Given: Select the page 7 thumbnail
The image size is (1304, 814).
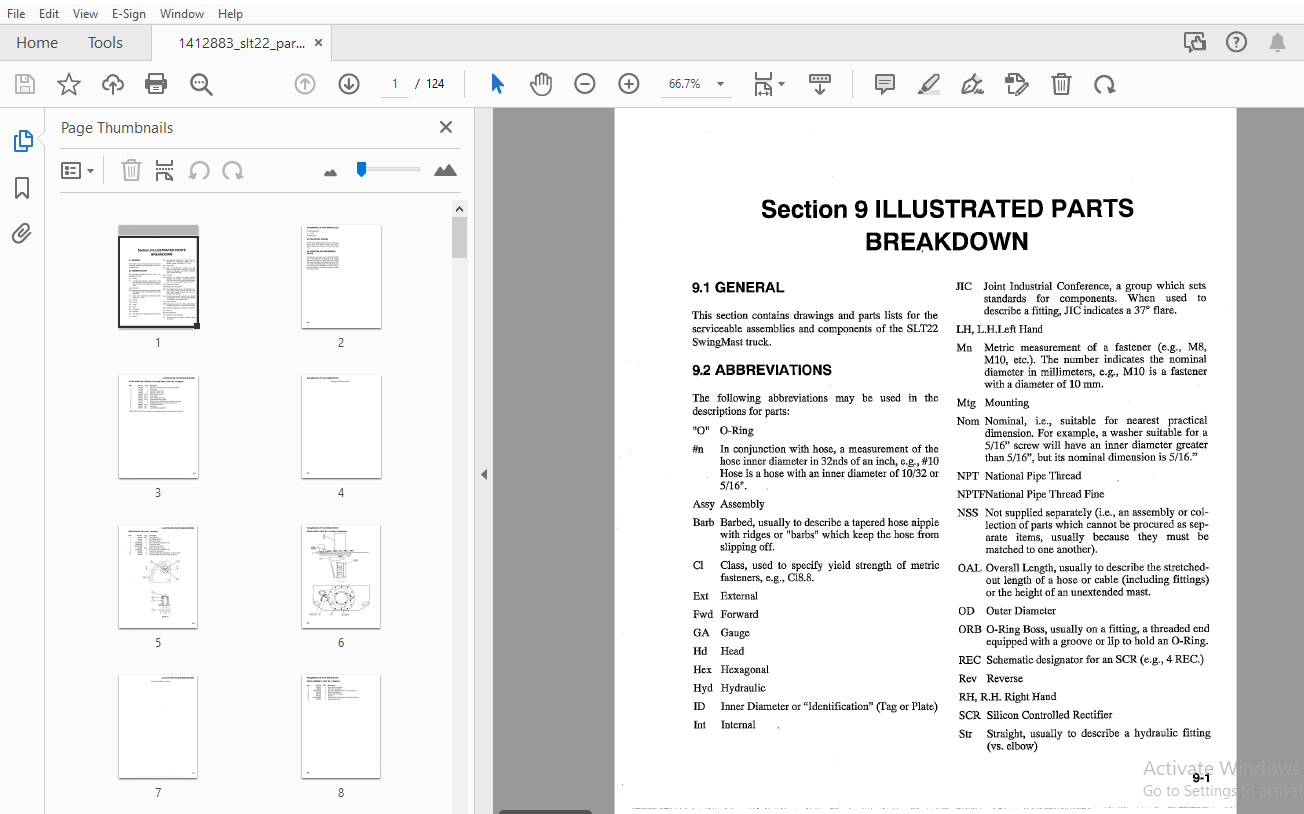Looking at the screenshot, I should point(158,726).
